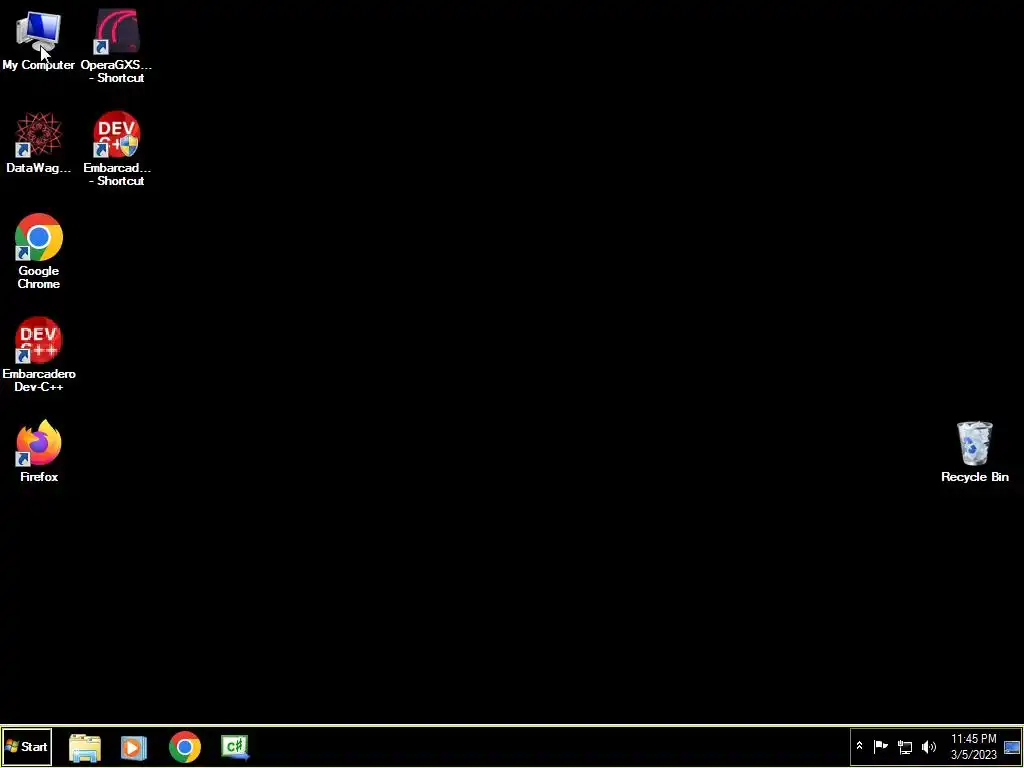Open Chrome from the taskbar
The image size is (1024, 768).
[185, 747]
